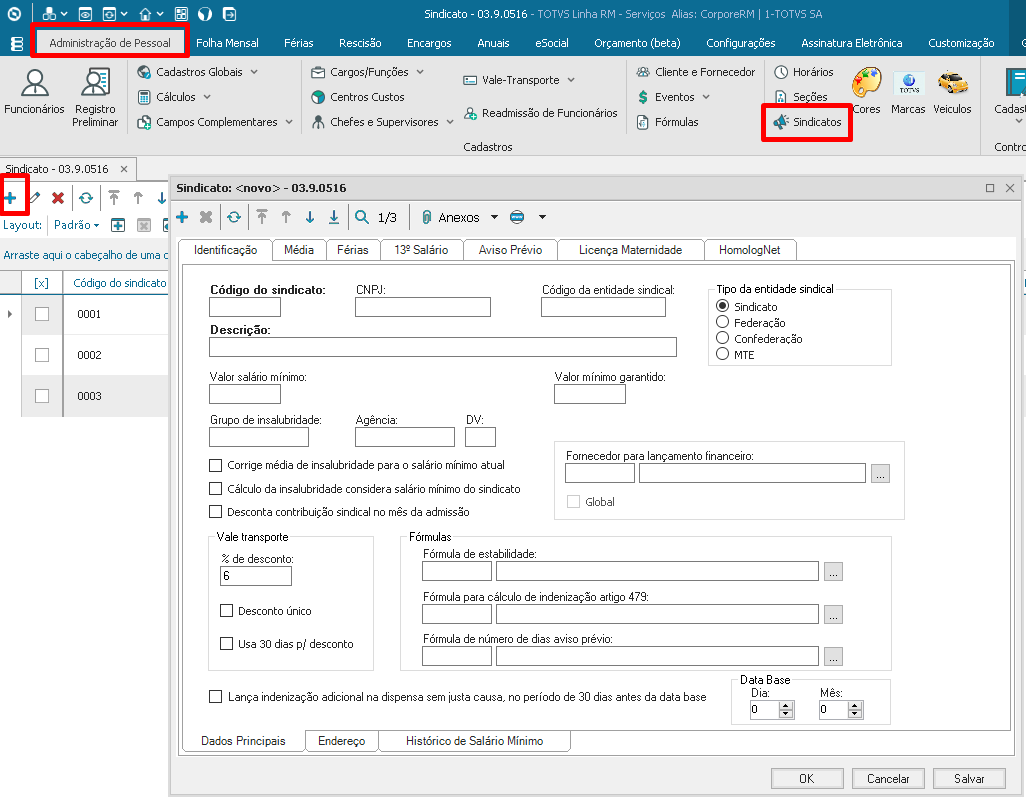Open the Férias tab in dialog
The width and height of the screenshot is (1026, 800).
[x=353, y=250]
